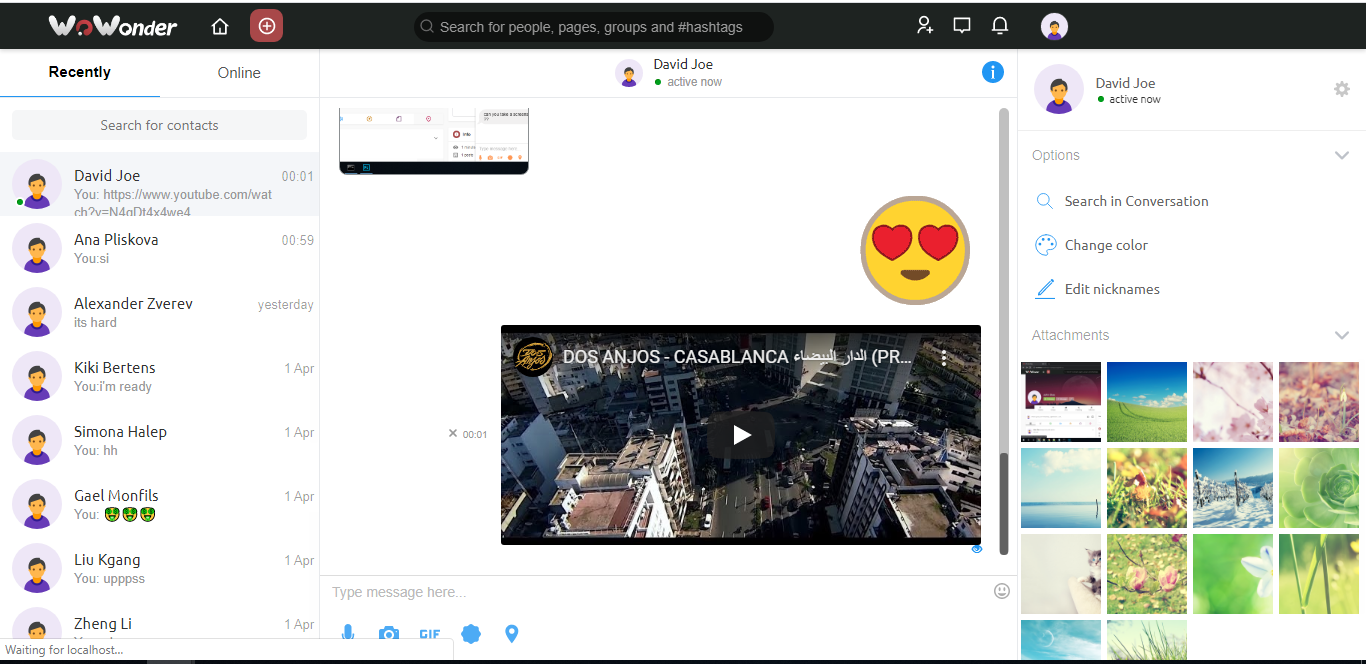Click Ana Pliskova's avatar in contacts
1366x664 pixels.
point(37,248)
